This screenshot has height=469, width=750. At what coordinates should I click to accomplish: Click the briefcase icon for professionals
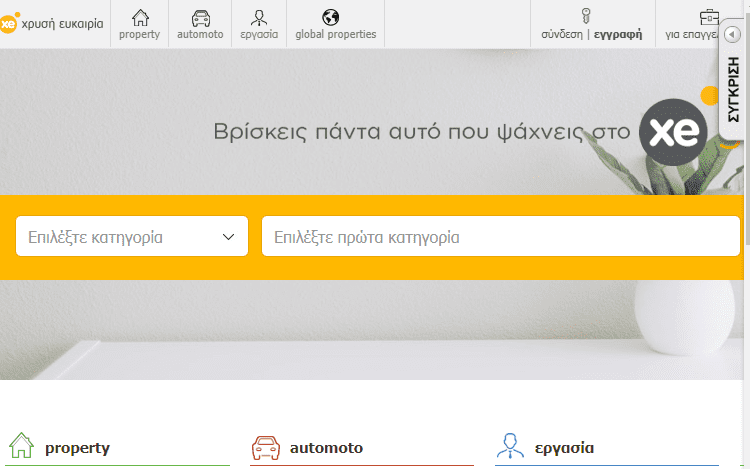tap(709, 18)
